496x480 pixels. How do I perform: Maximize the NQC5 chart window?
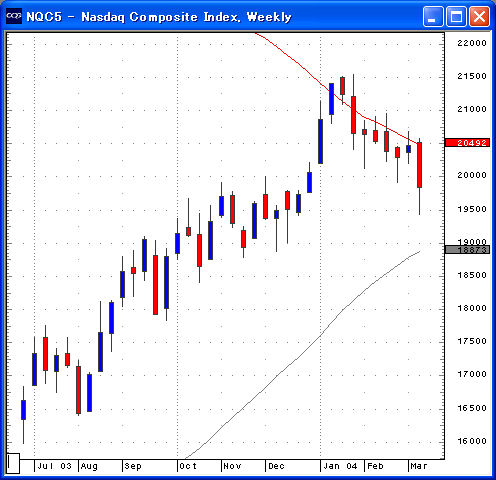coord(456,16)
